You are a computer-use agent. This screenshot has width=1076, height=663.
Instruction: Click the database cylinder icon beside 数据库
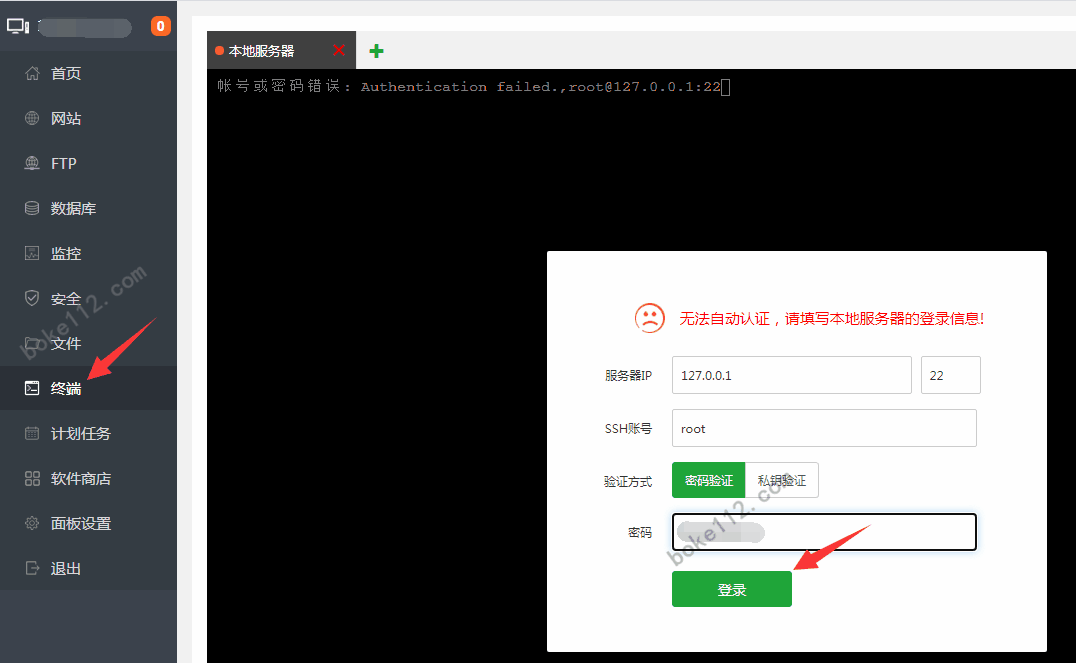pyautogui.click(x=32, y=208)
